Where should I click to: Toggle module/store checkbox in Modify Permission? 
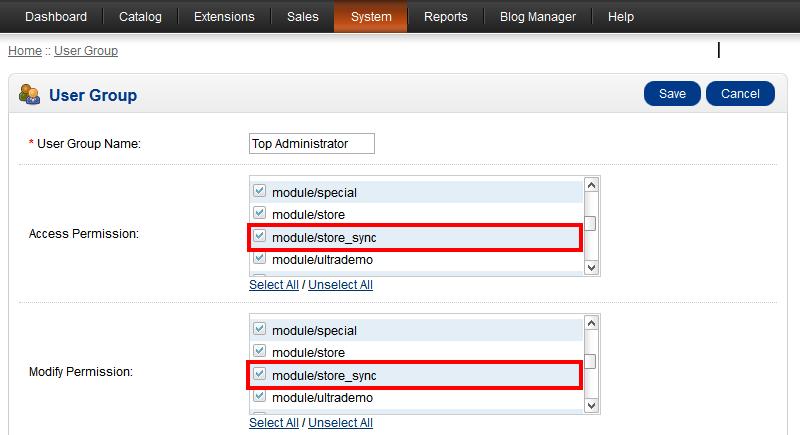(x=260, y=352)
